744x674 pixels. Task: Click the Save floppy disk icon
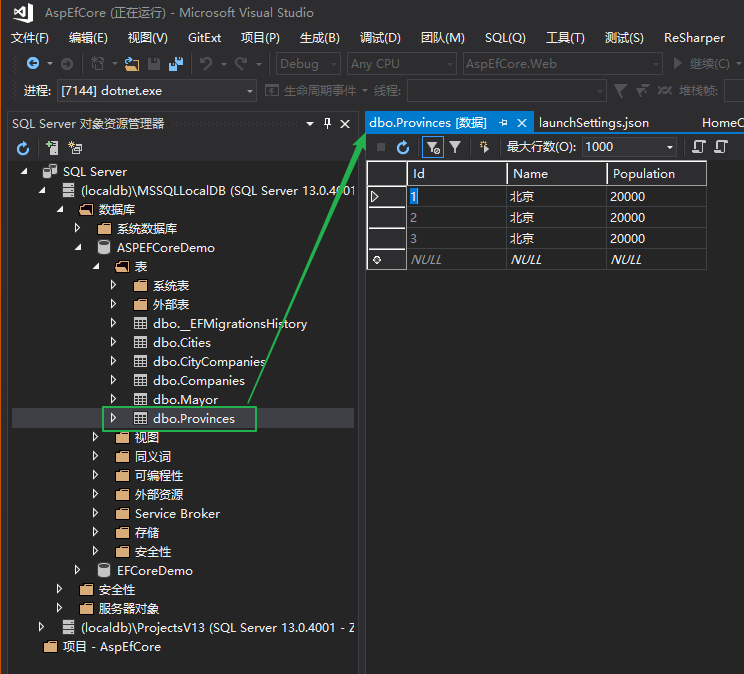pyautogui.click(x=154, y=64)
